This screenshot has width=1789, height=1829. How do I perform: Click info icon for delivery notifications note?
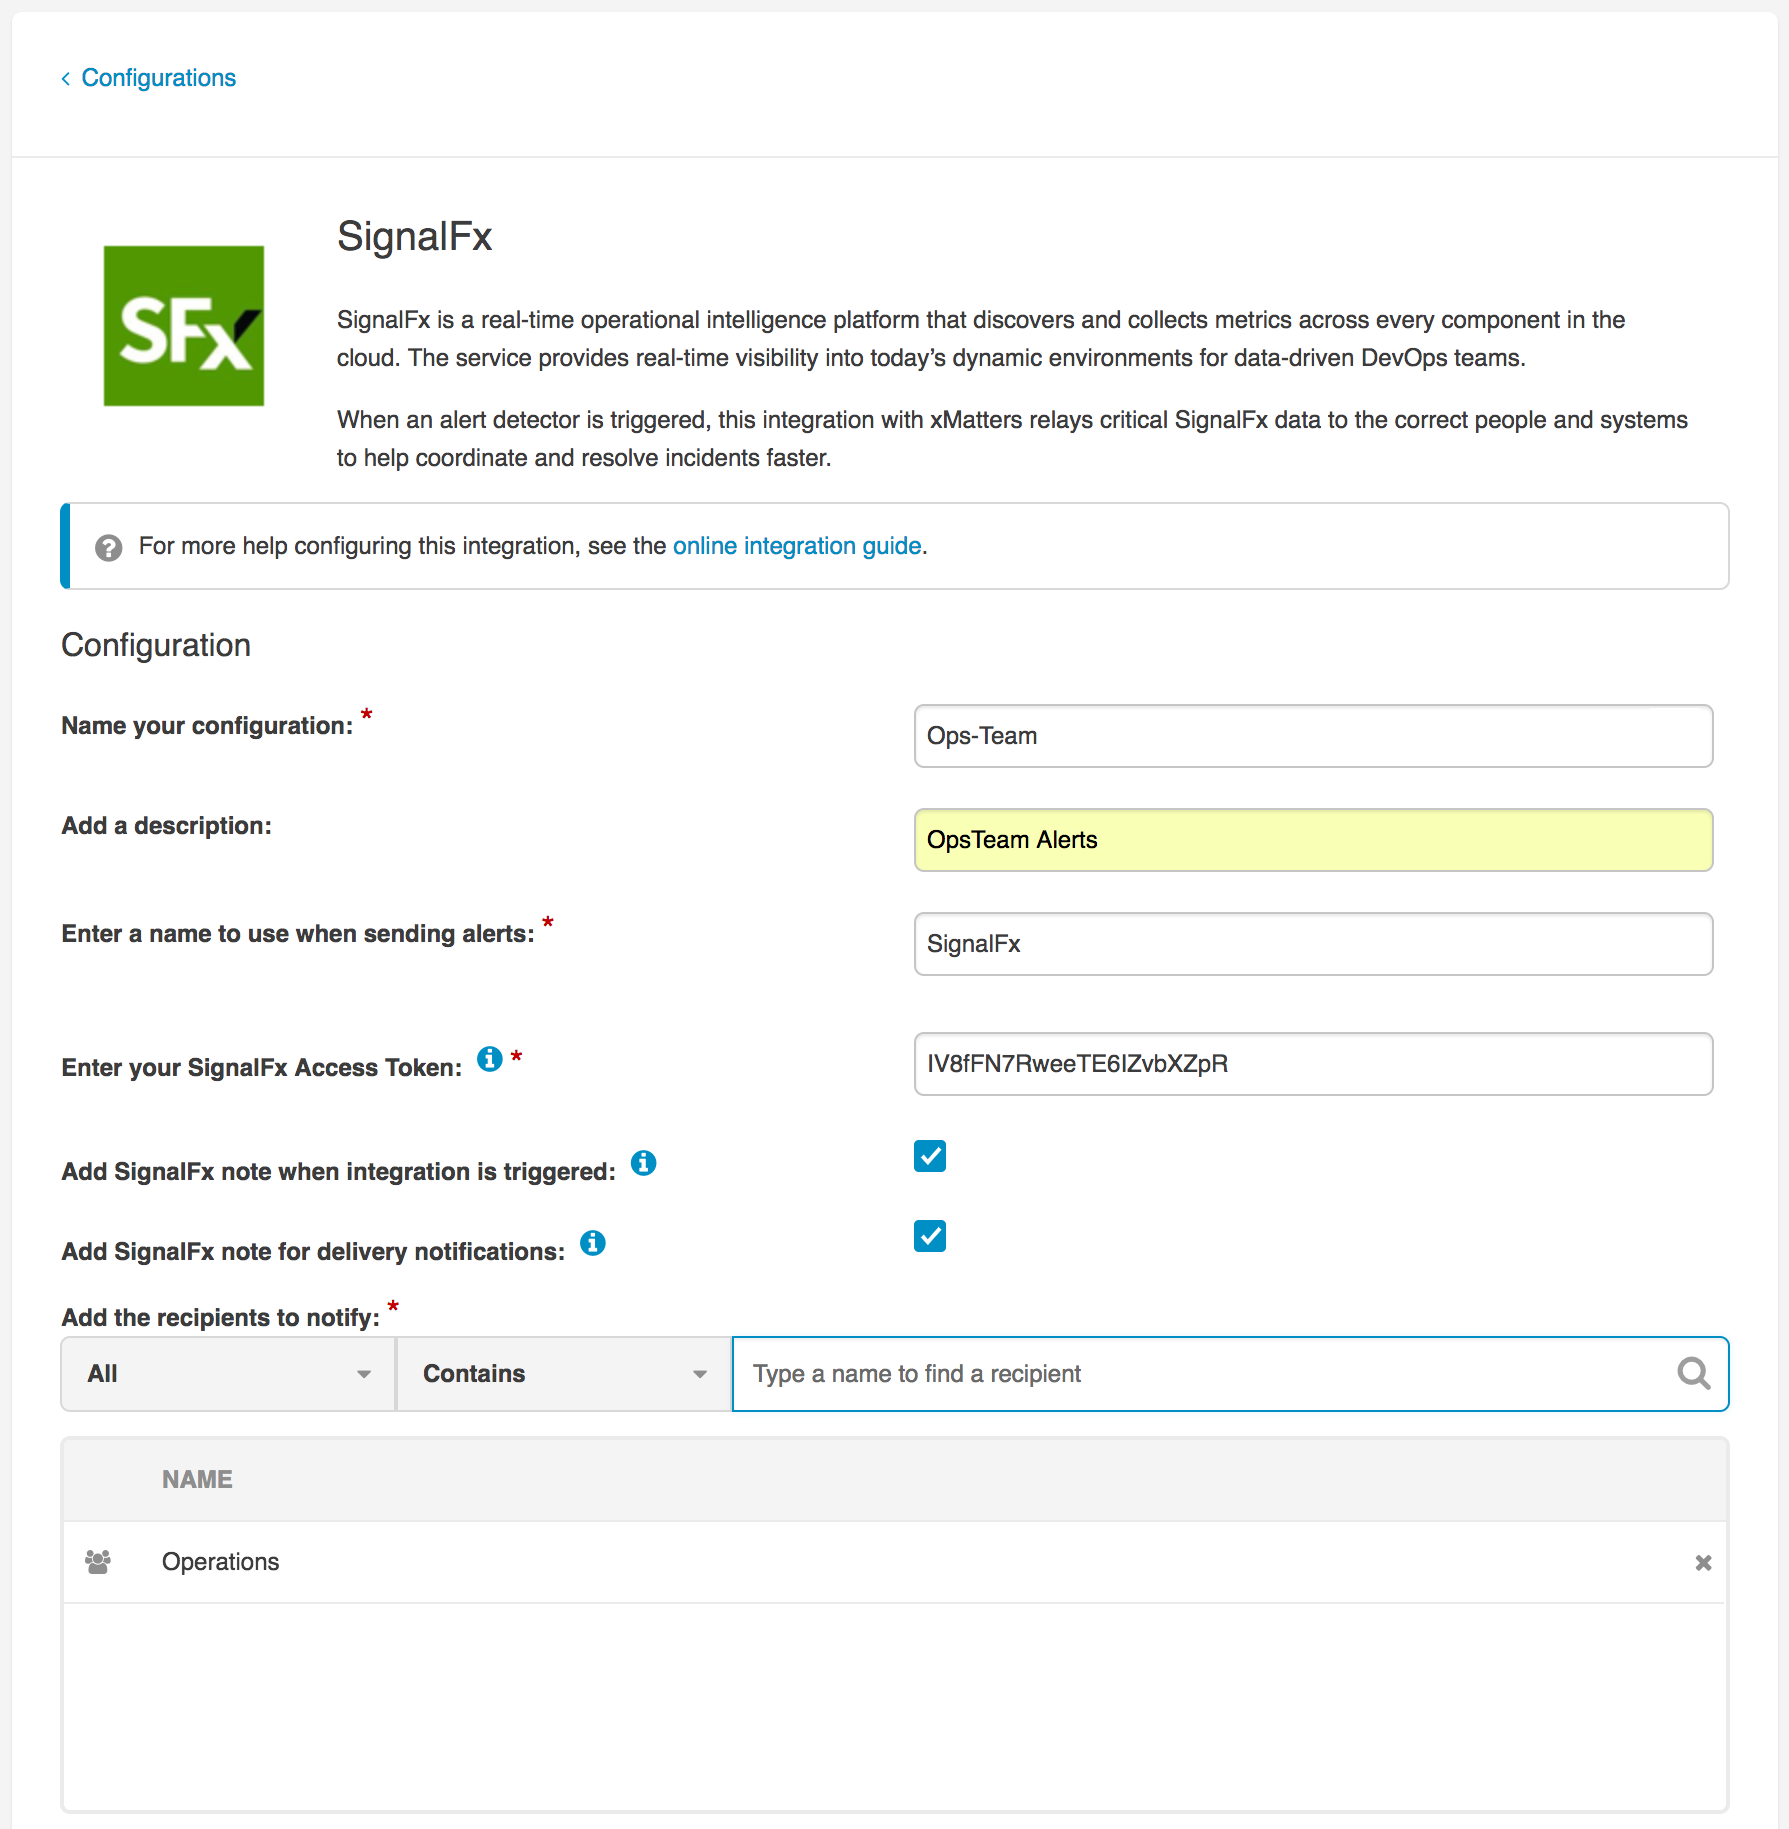593,1243
